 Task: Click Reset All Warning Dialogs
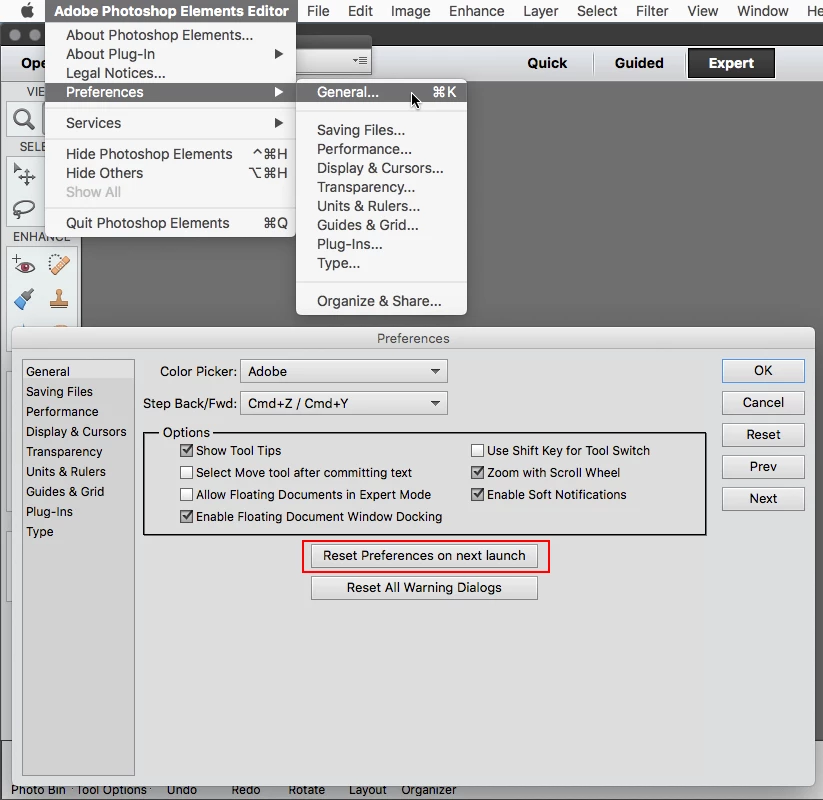[x=424, y=588]
